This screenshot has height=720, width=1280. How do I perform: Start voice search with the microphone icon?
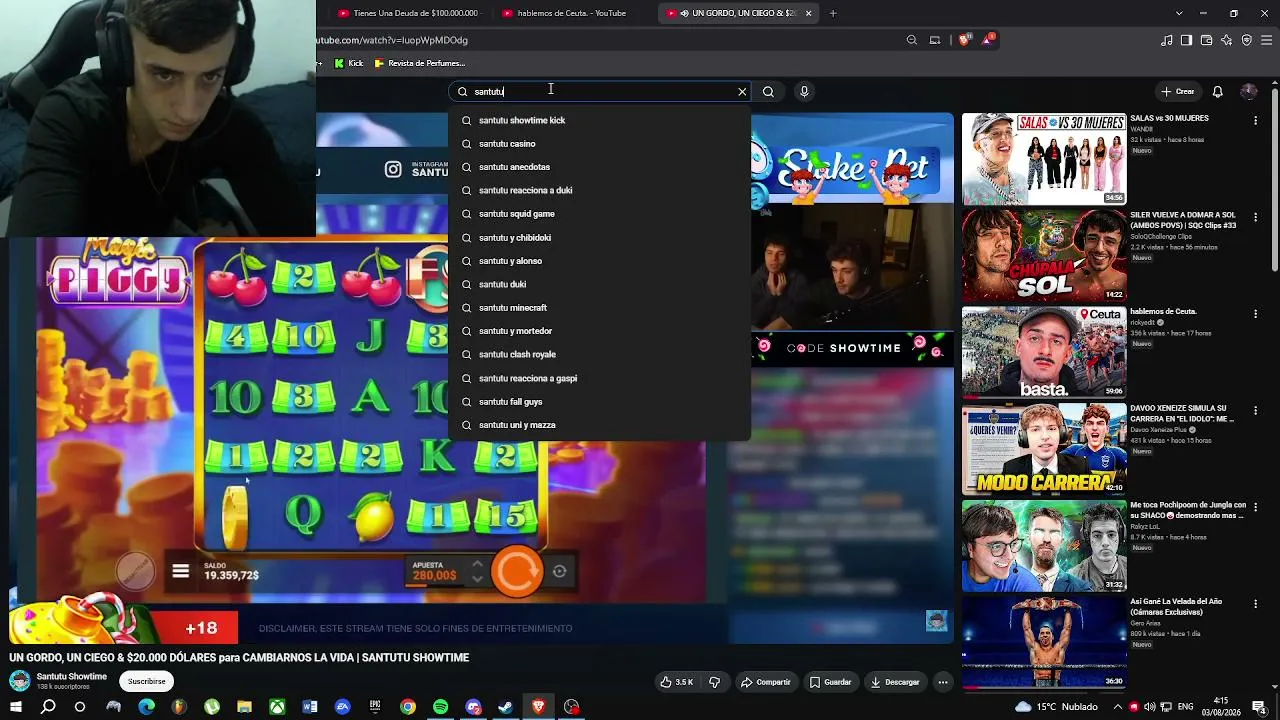[804, 92]
